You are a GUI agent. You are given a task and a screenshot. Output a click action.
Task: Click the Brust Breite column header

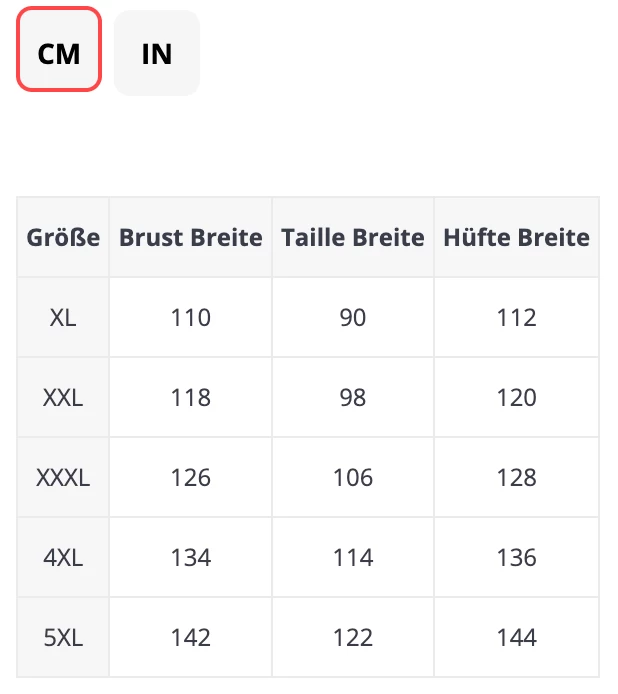click(191, 238)
